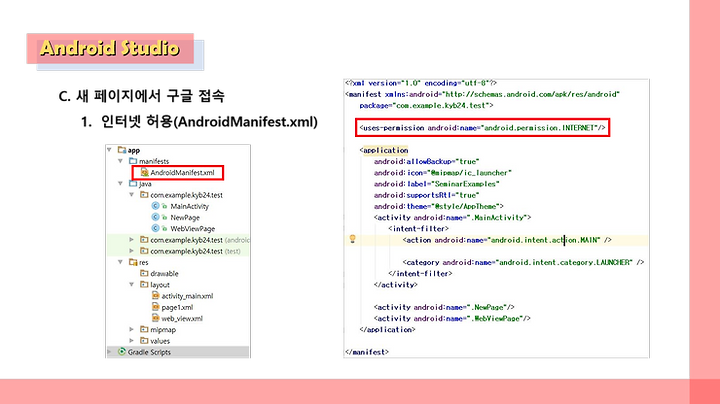Collapse the layout folder arrow
This screenshot has width=720, height=404.
click(131, 285)
